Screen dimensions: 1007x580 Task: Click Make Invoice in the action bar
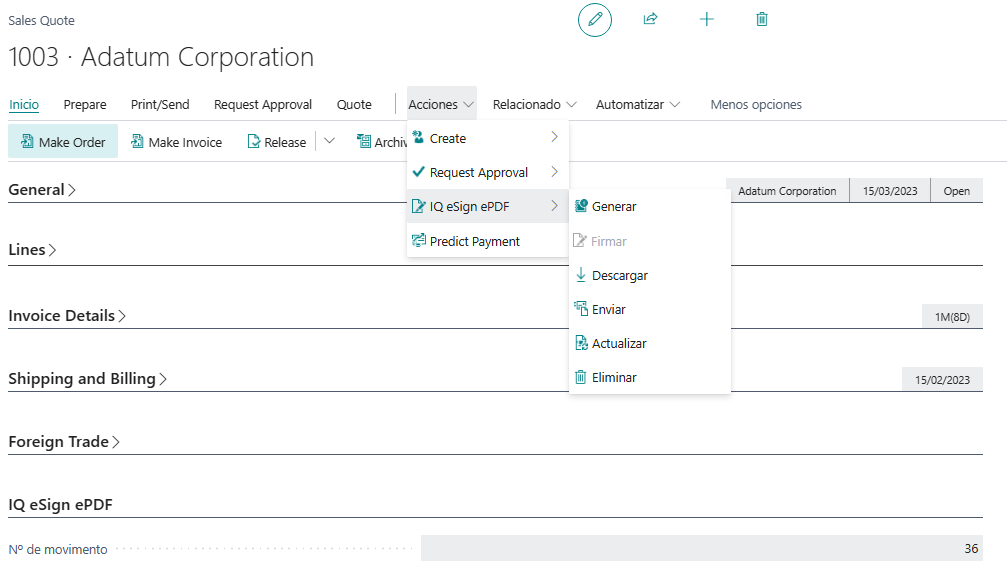pos(177,141)
